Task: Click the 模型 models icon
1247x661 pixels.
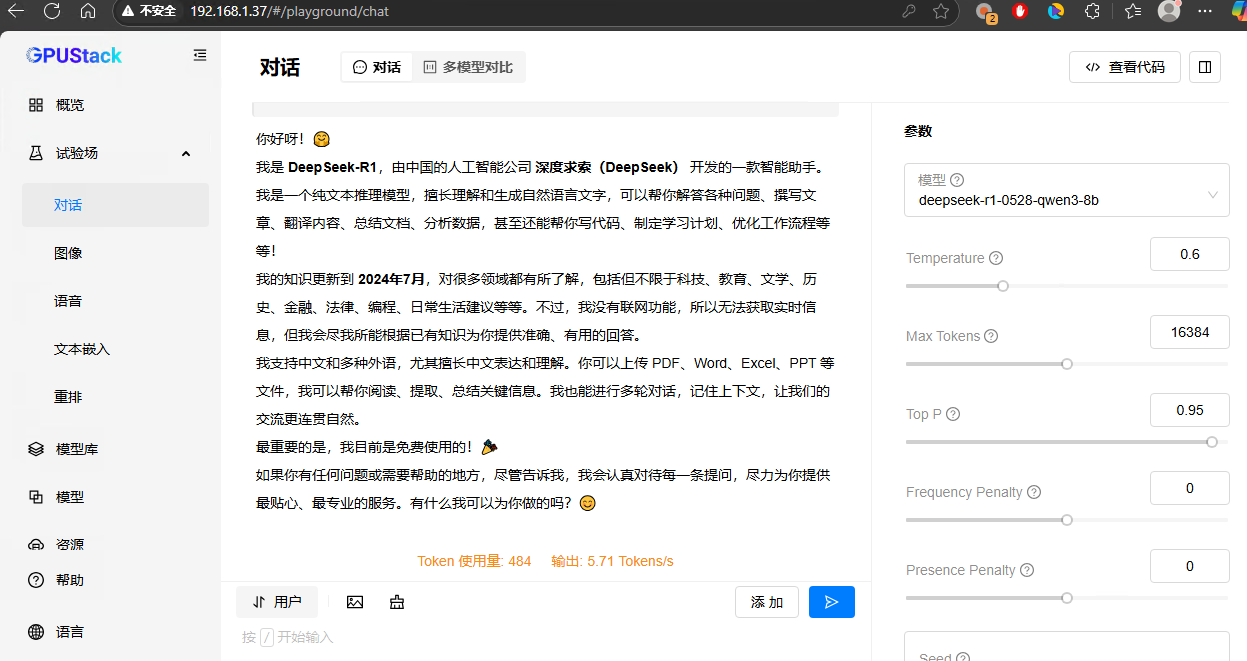Action: point(36,497)
